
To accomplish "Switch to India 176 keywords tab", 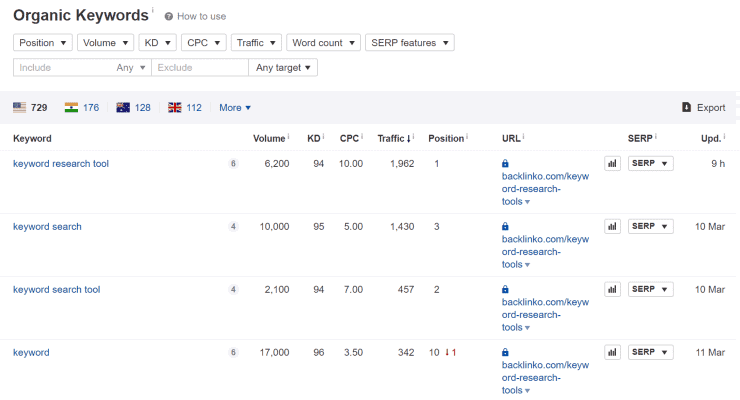I will tap(82, 108).
